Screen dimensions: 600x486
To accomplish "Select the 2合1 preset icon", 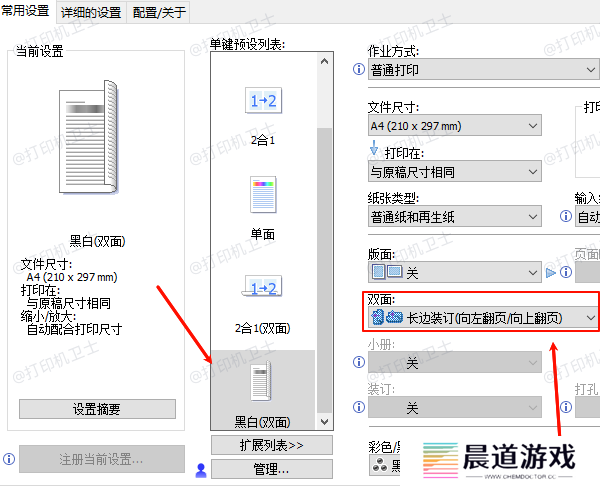I will click(263, 100).
